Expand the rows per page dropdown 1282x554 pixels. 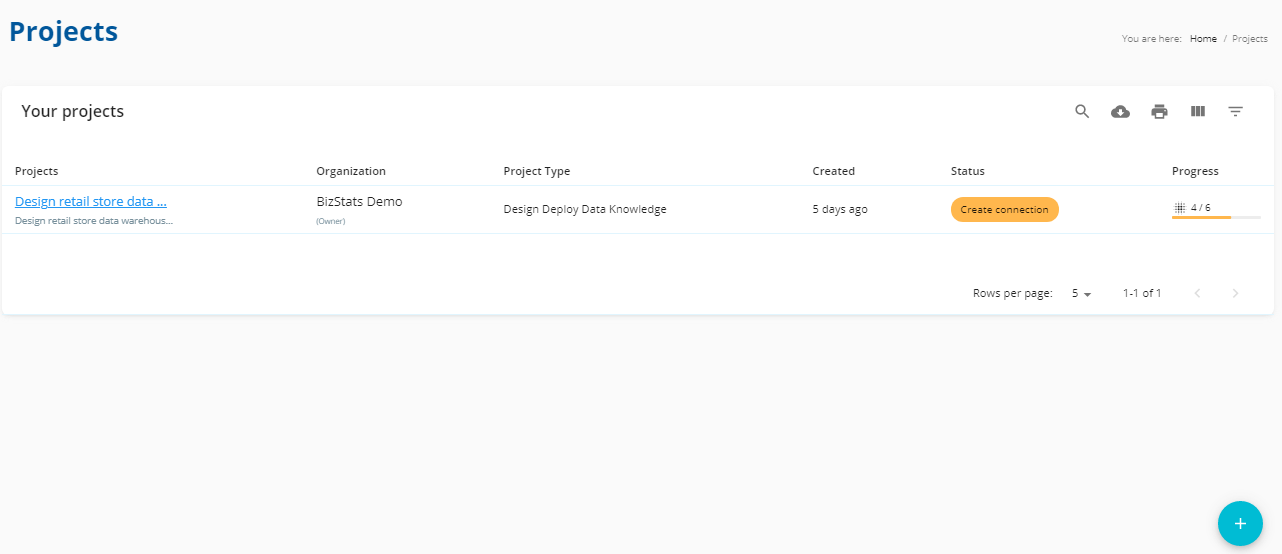(1081, 294)
